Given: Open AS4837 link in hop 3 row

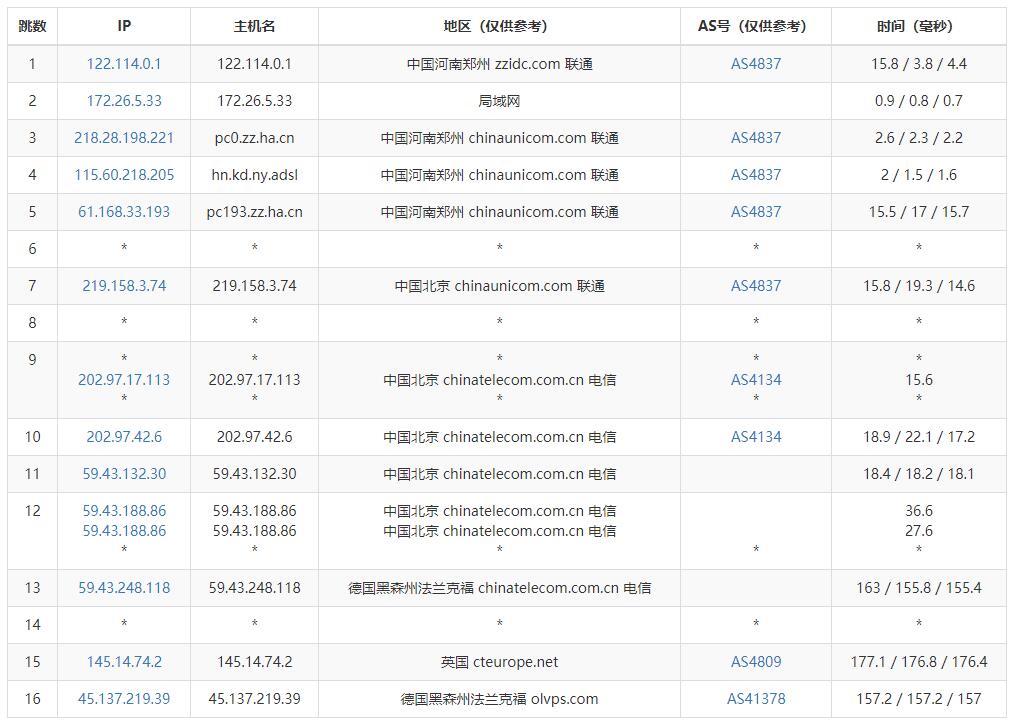Looking at the screenshot, I should point(756,137).
